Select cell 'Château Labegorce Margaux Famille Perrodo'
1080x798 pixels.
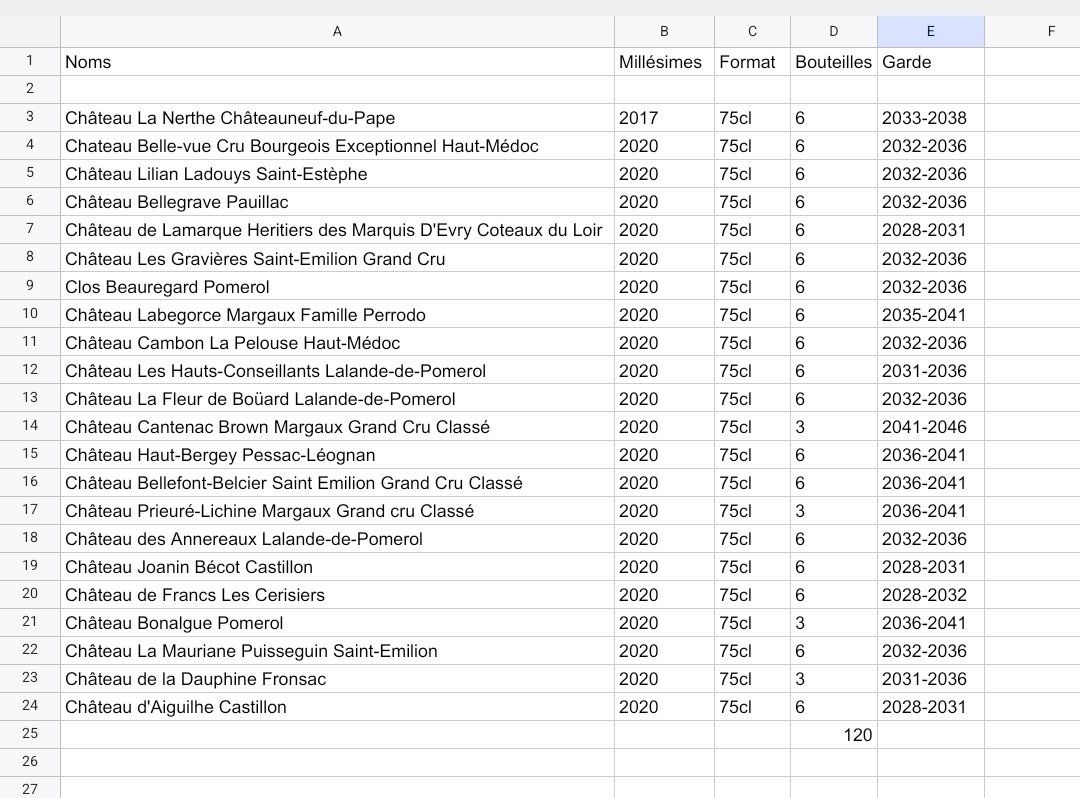pyautogui.click(x=337, y=315)
